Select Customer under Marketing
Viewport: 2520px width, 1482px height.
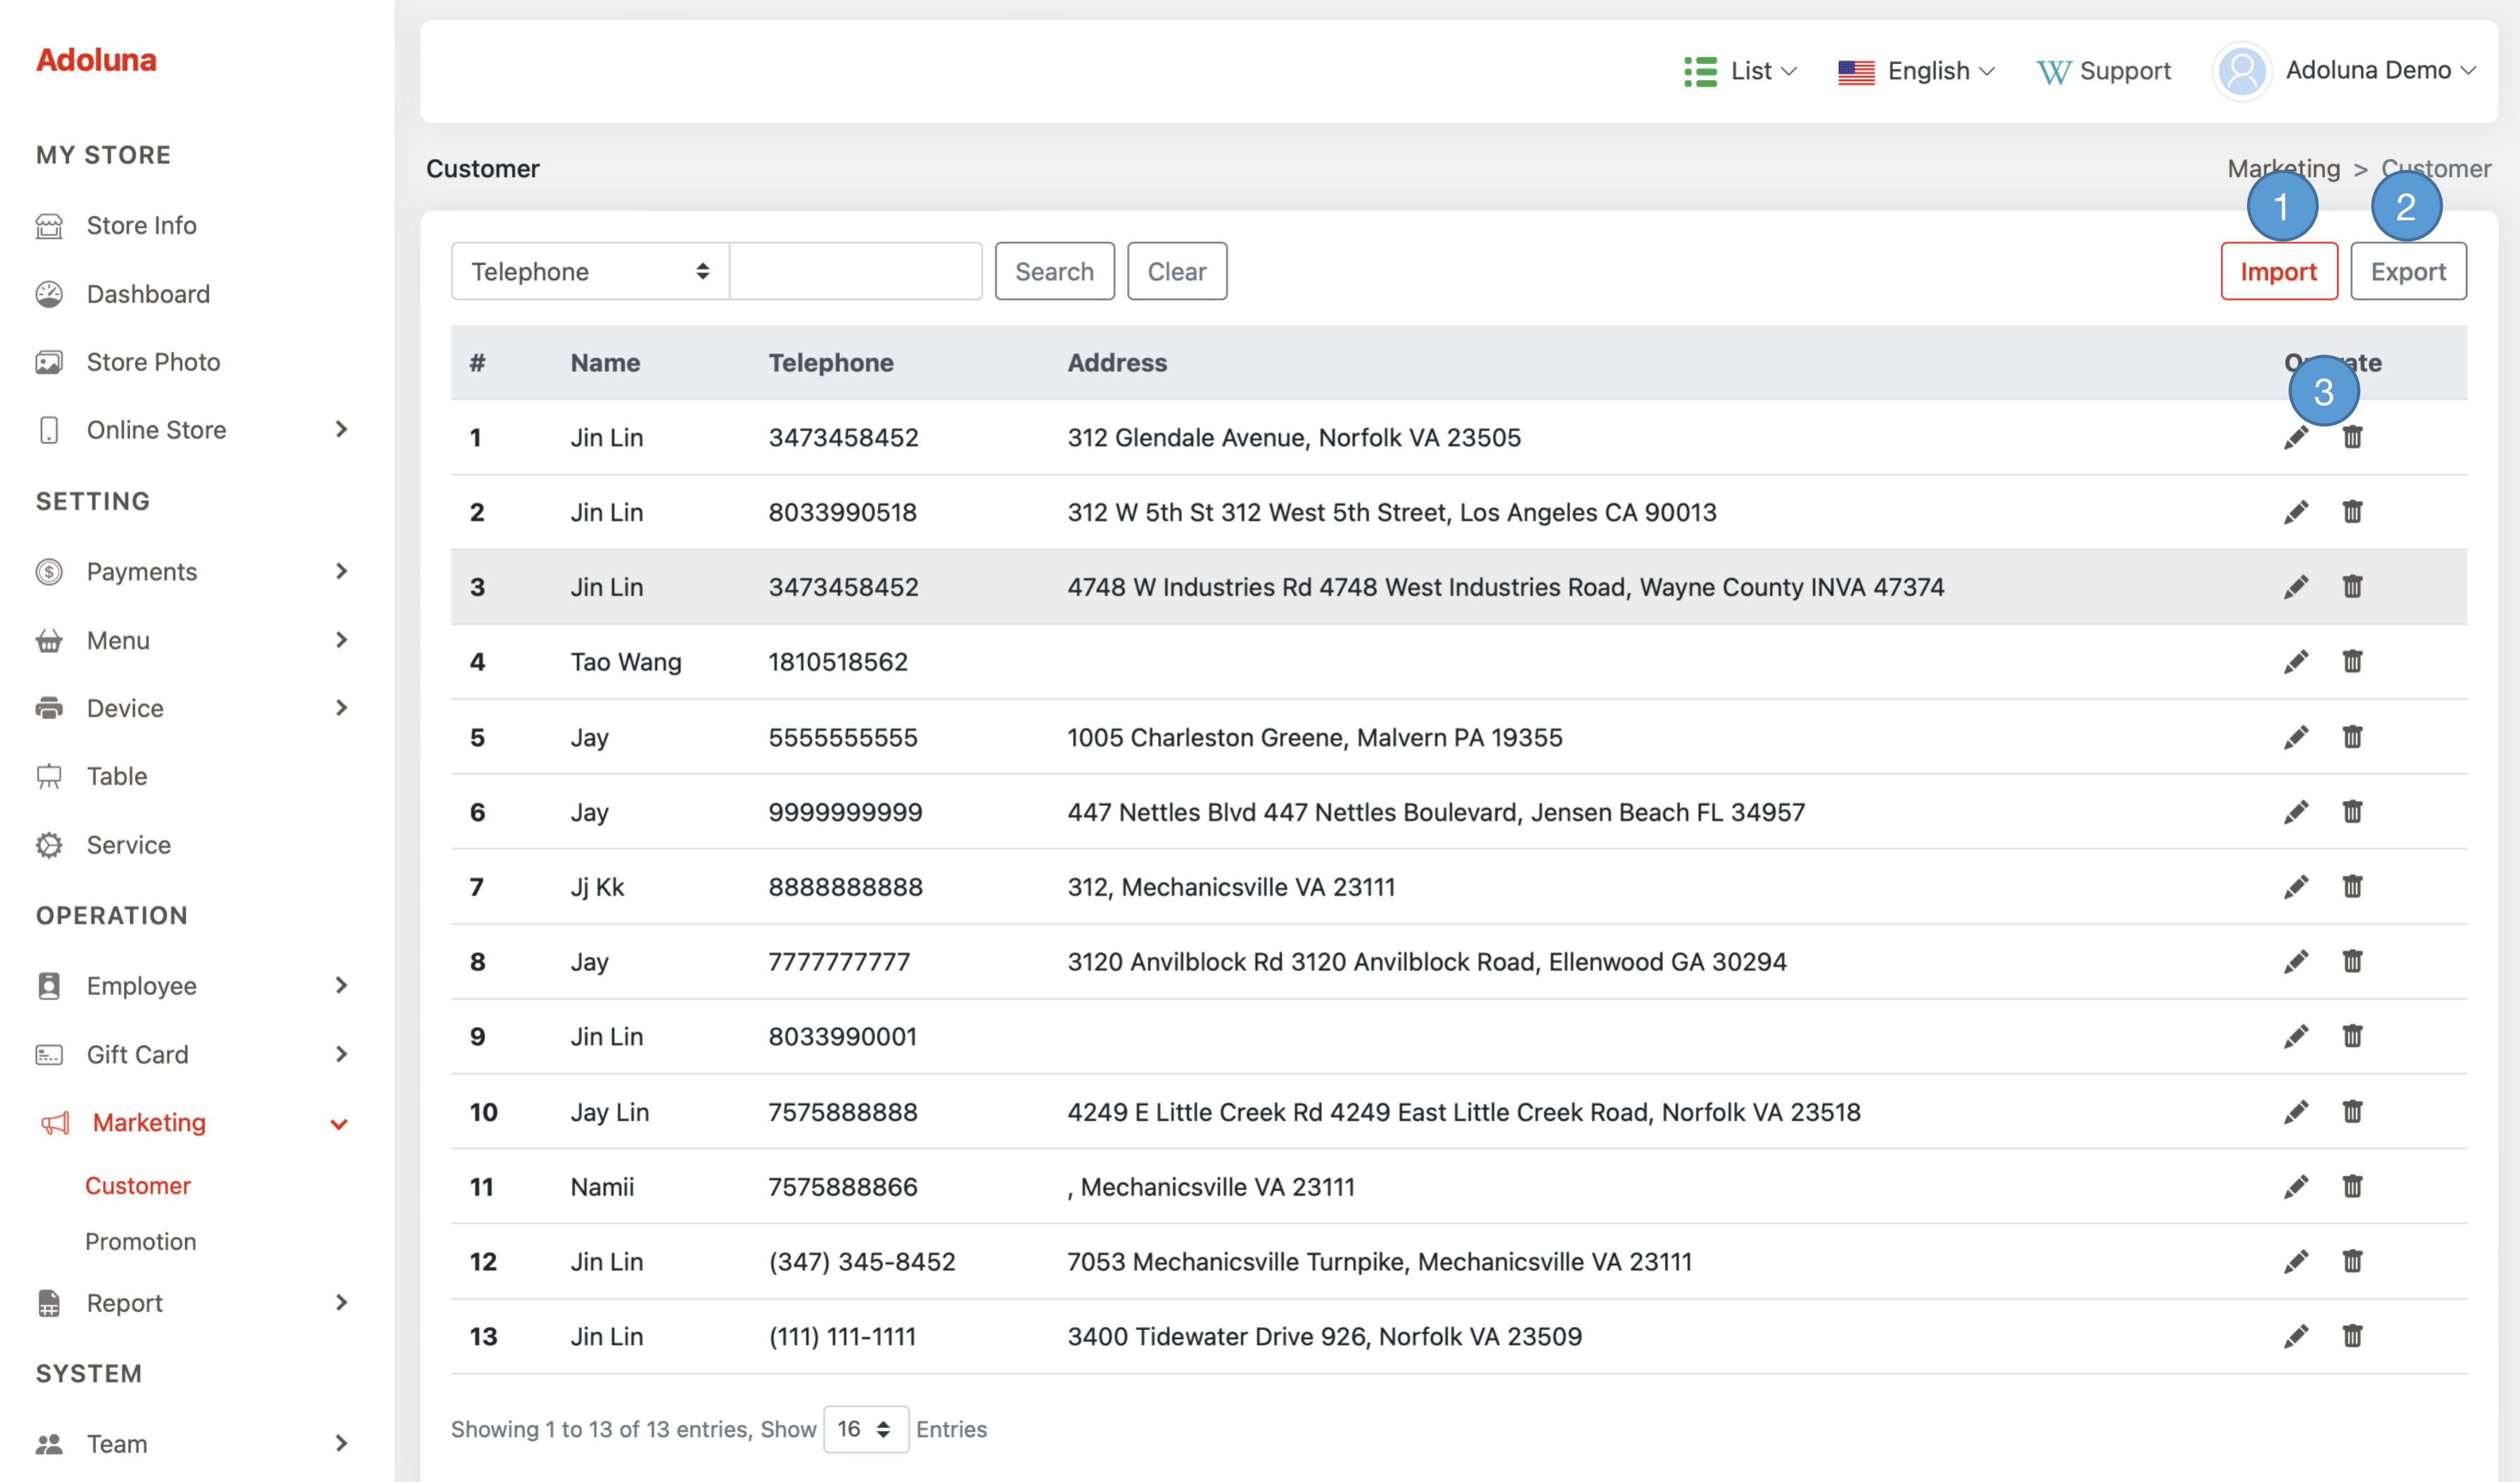[138, 1185]
